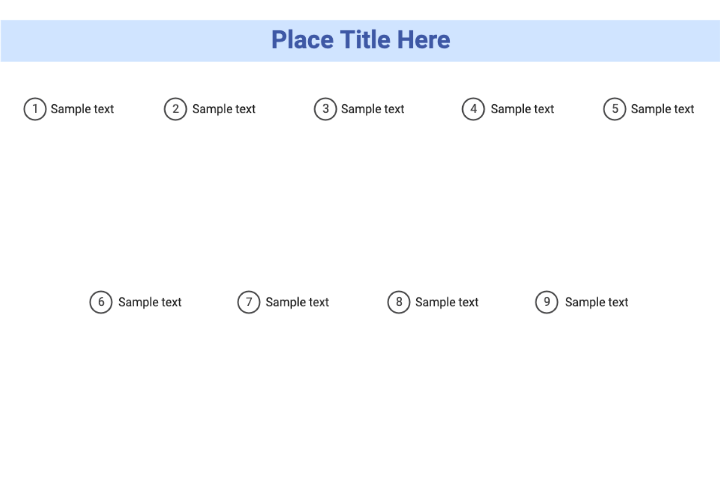Select the circled number 2 icon
Screen dimensions: 720x504
pyautogui.click(x=176, y=109)
